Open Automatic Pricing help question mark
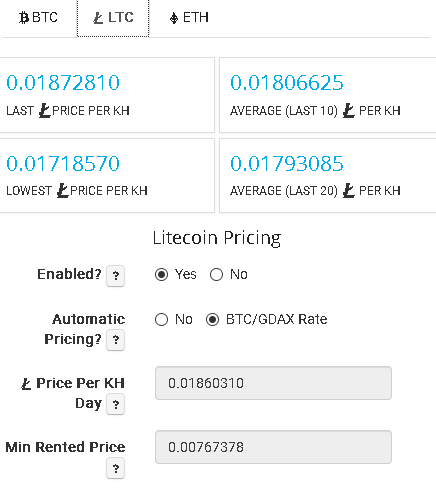 [x=115, y=340]
